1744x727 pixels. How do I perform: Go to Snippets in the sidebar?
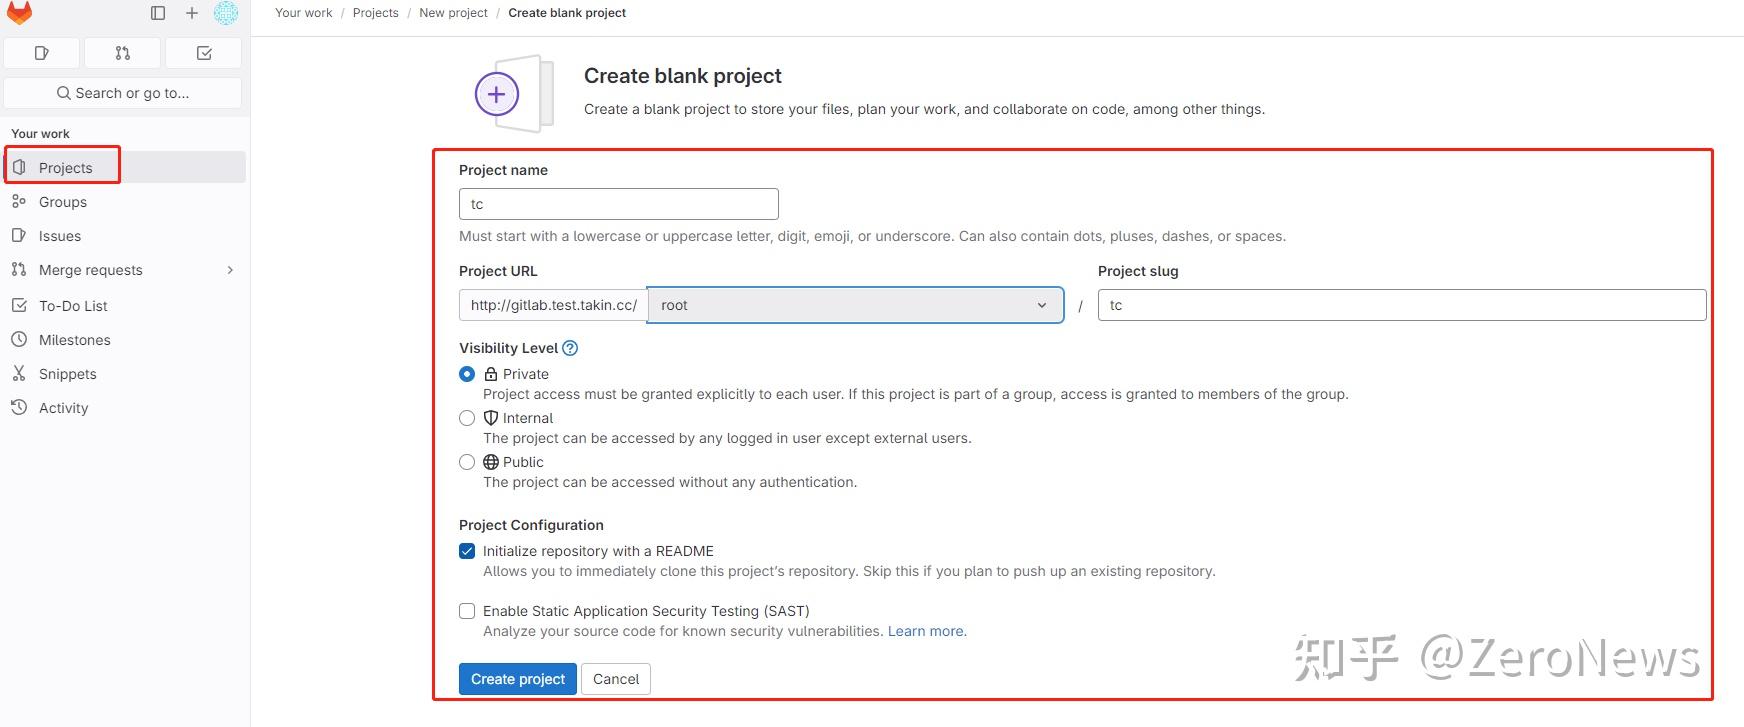[68, 374]
